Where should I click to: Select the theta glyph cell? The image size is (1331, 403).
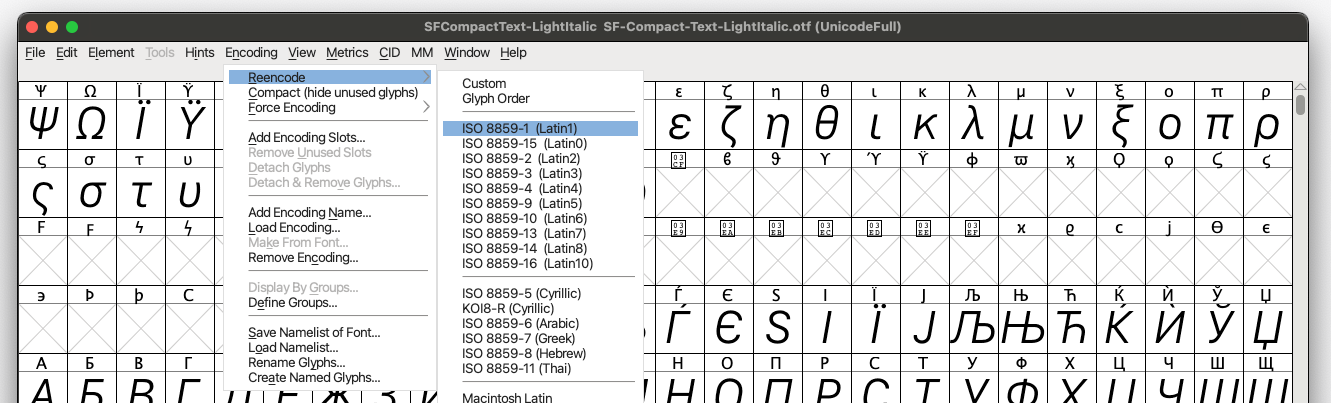826,125
